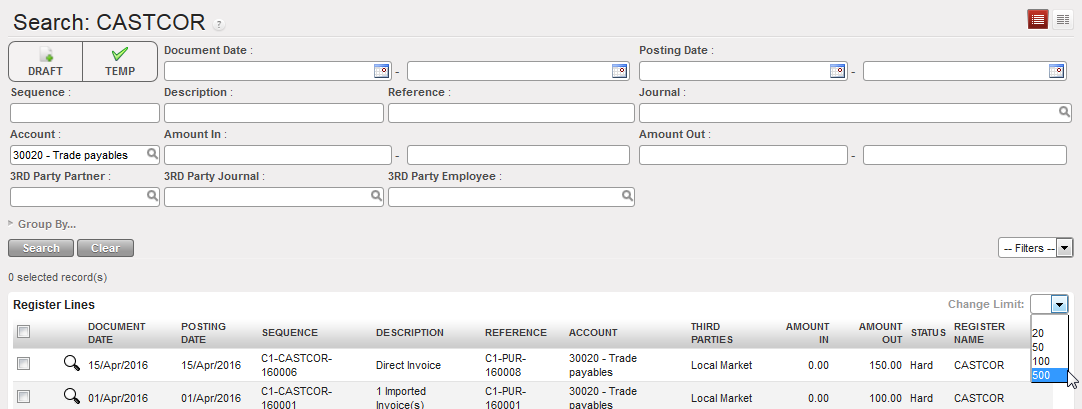Click the help icon beside Search: CASTCOR title
This screenshot has width=1082, height=409.
point(219,24)
